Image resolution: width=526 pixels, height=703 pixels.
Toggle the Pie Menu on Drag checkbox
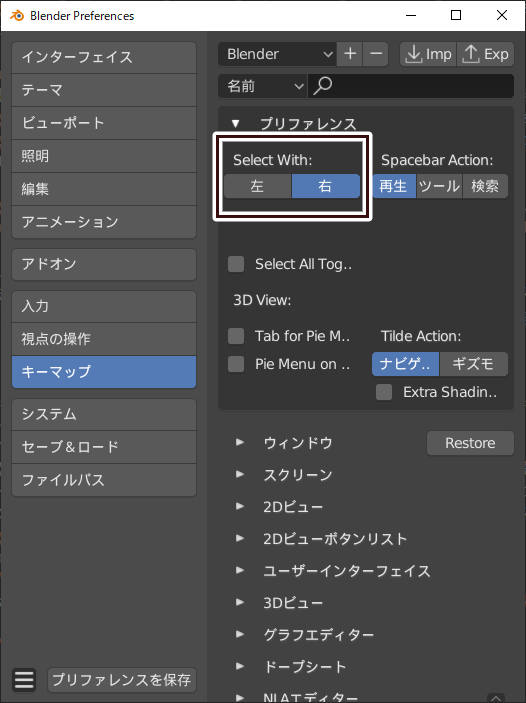point(236,364)
